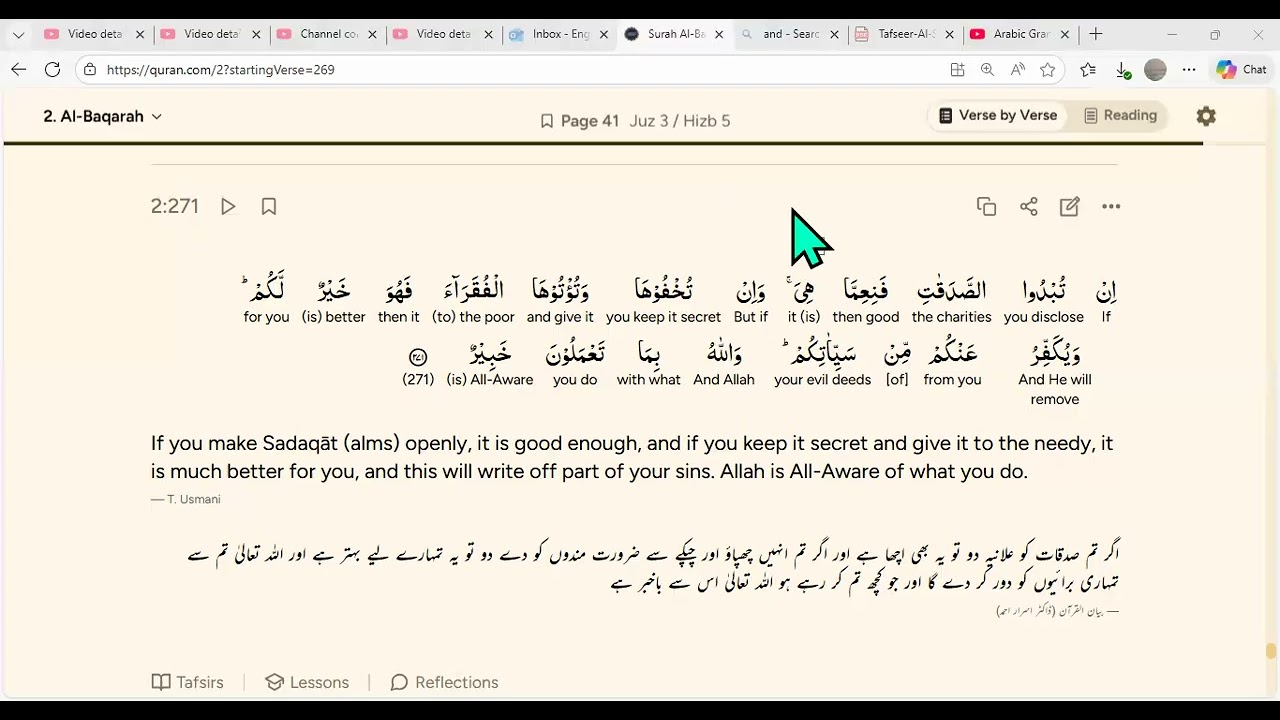Open the verse's three-dot more options

pyautogui.click(x=1111, y=206)
